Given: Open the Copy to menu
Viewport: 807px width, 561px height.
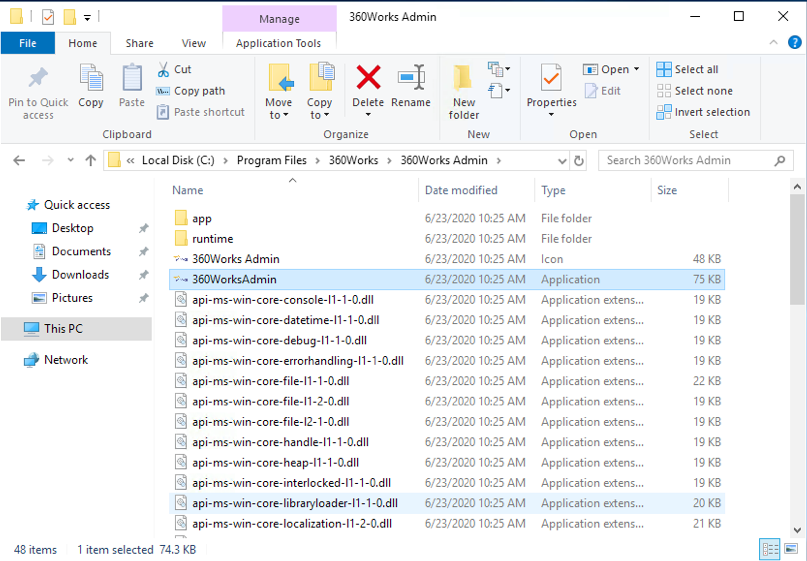Looking at the screenshot, I should point(320,92).
